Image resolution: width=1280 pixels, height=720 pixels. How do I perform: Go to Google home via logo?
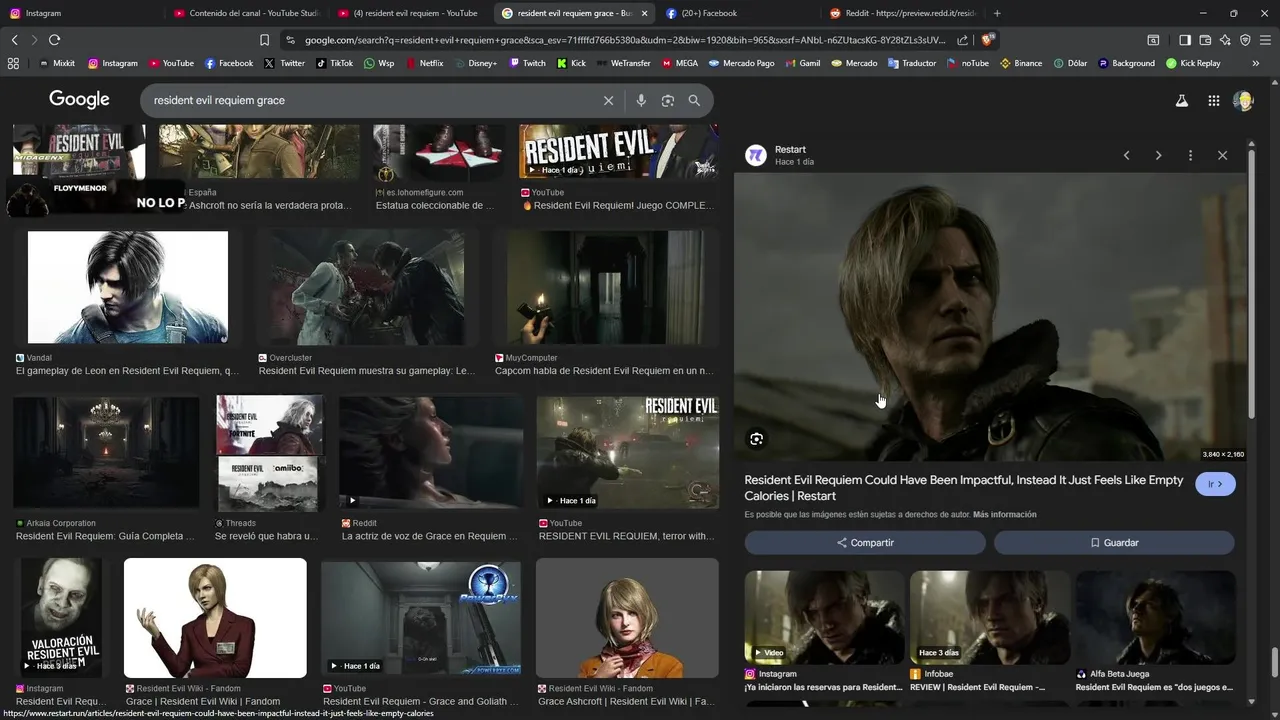[79, 100]
